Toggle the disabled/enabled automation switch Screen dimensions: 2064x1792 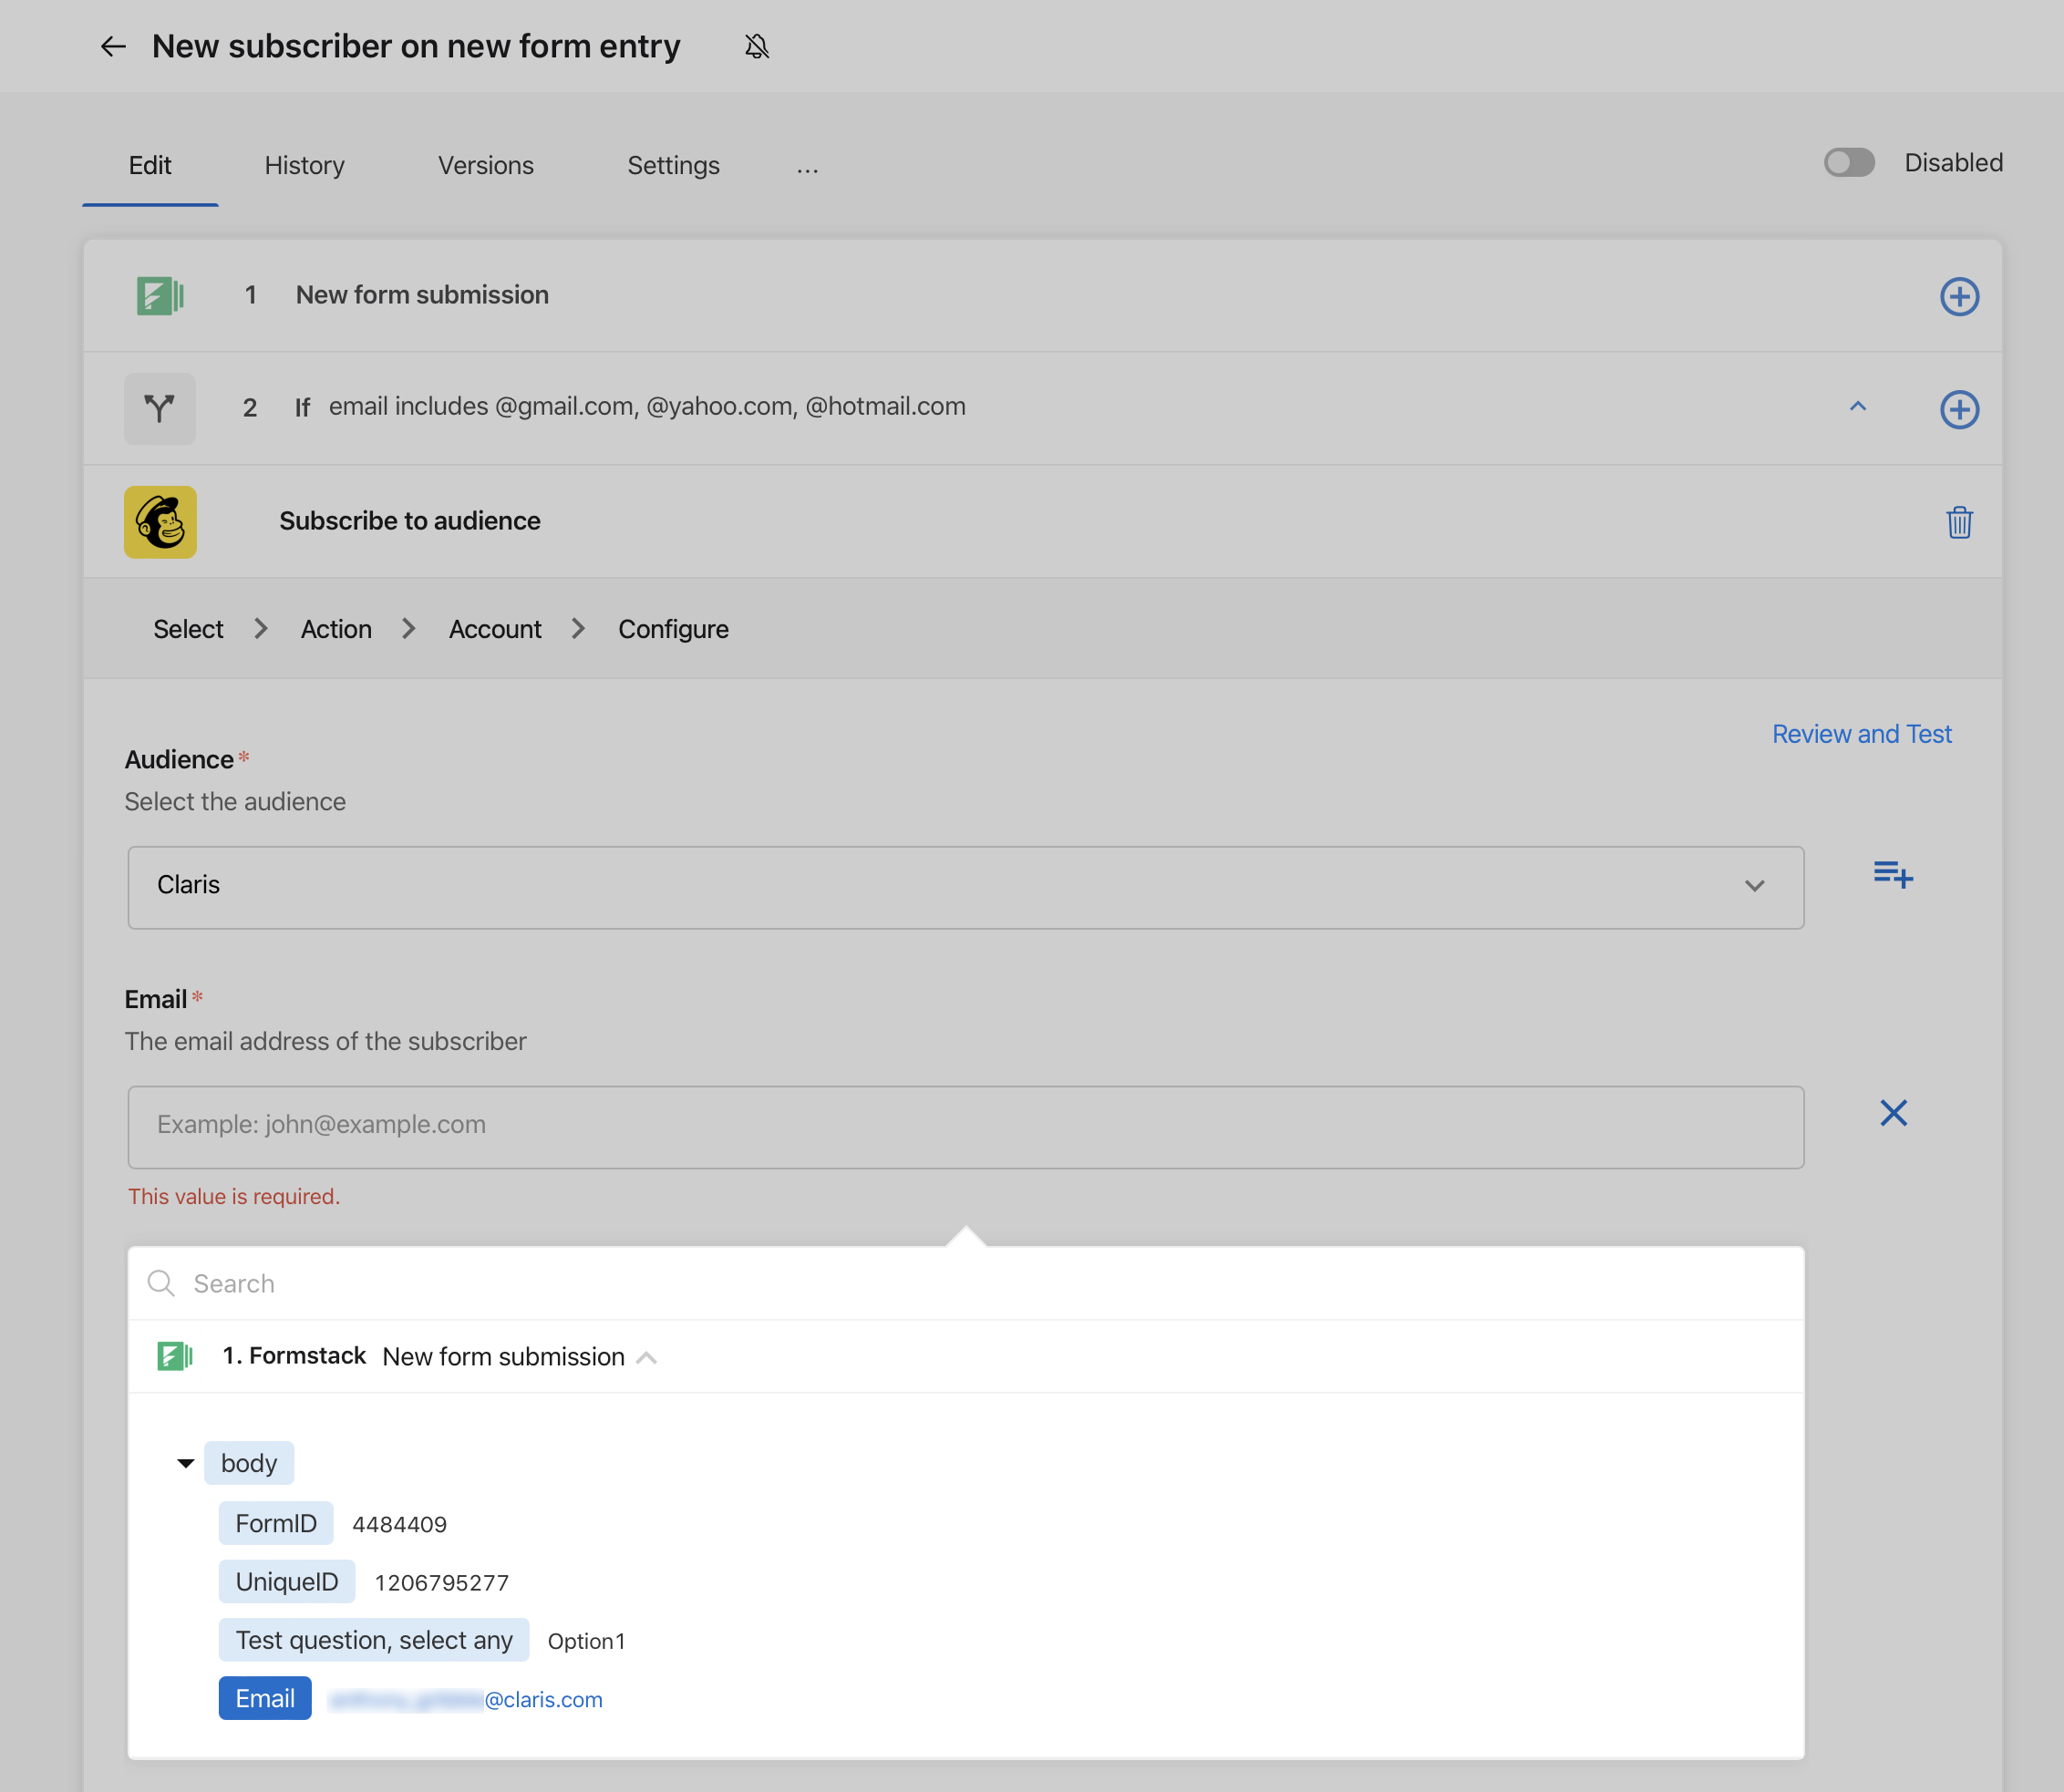click(1852, 163)
